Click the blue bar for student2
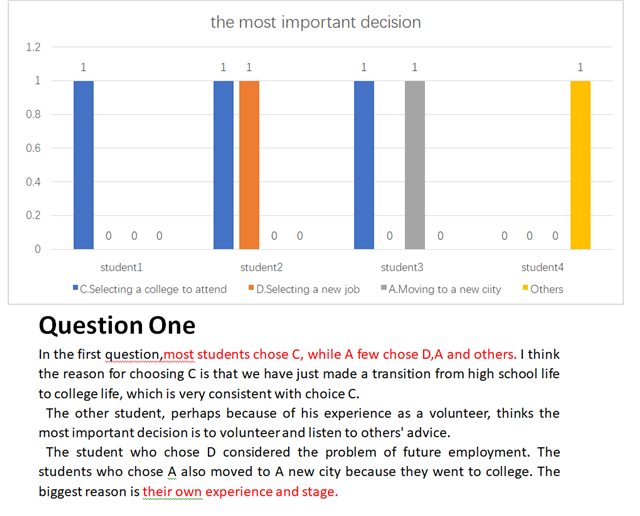The image size is (640, 516). coord(224,165)
